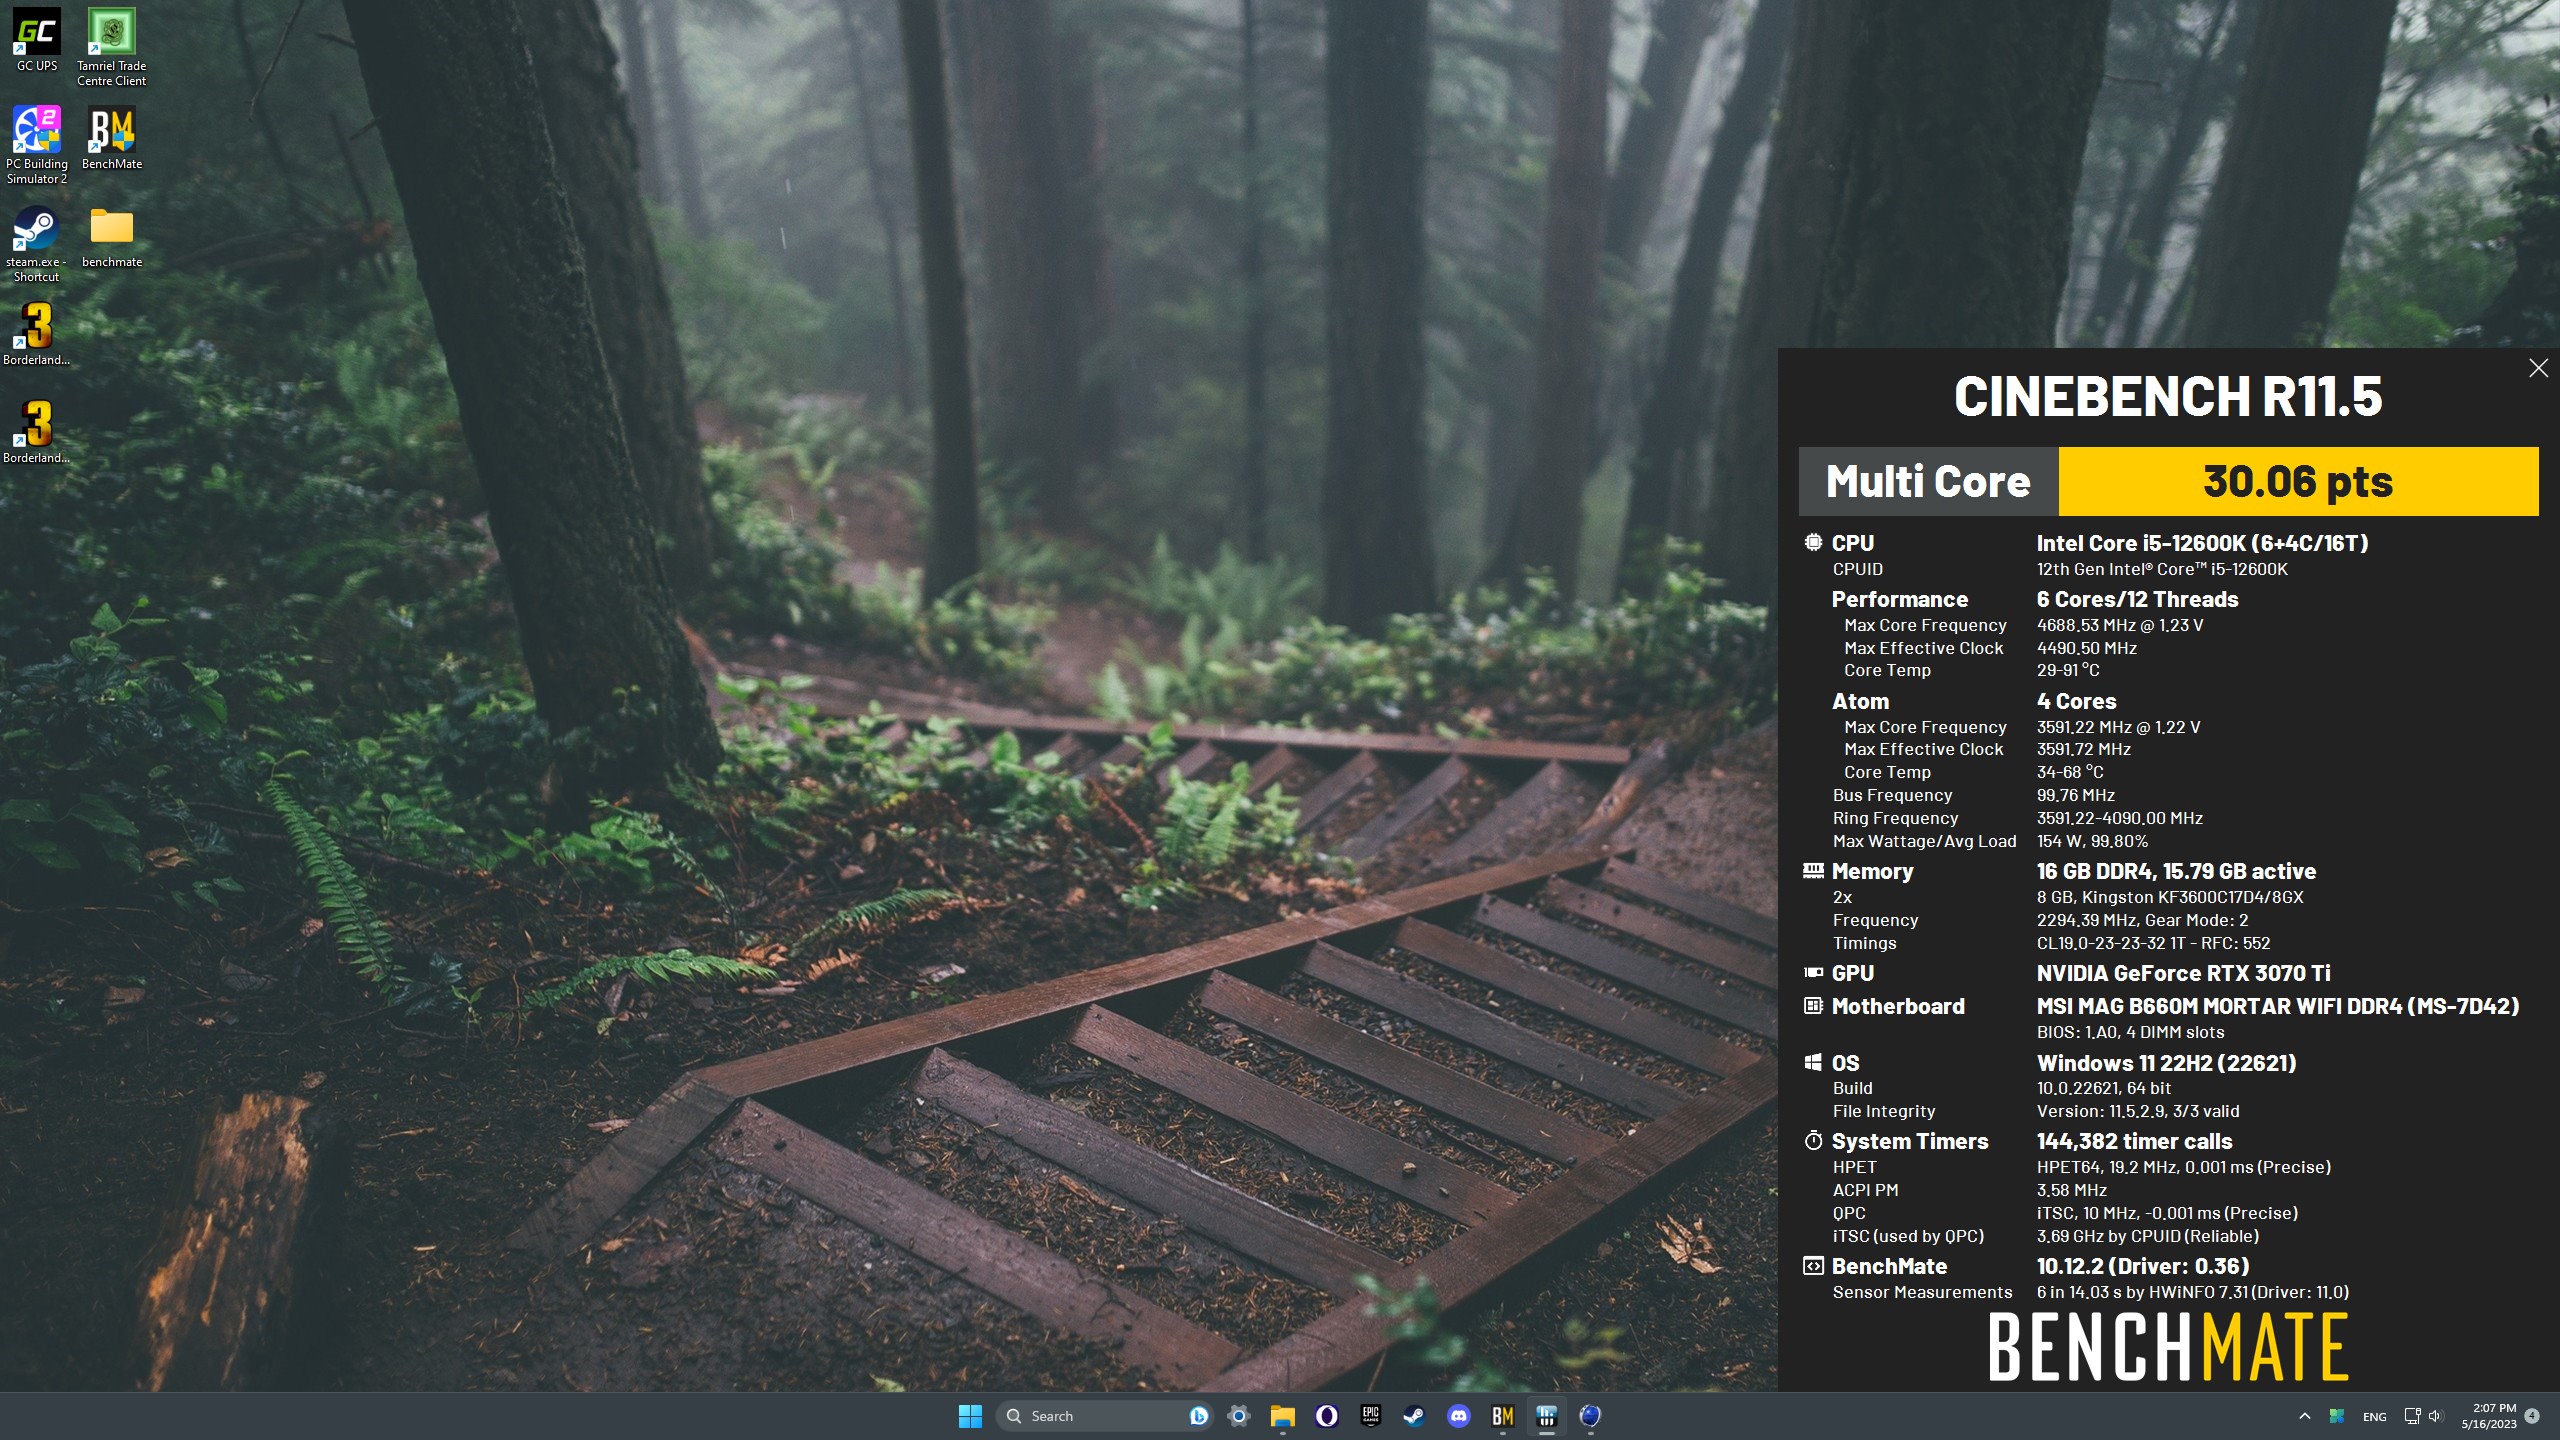Open the GC UPS desktop shortcut
Screen dimensions: 2560x1440
37,39
